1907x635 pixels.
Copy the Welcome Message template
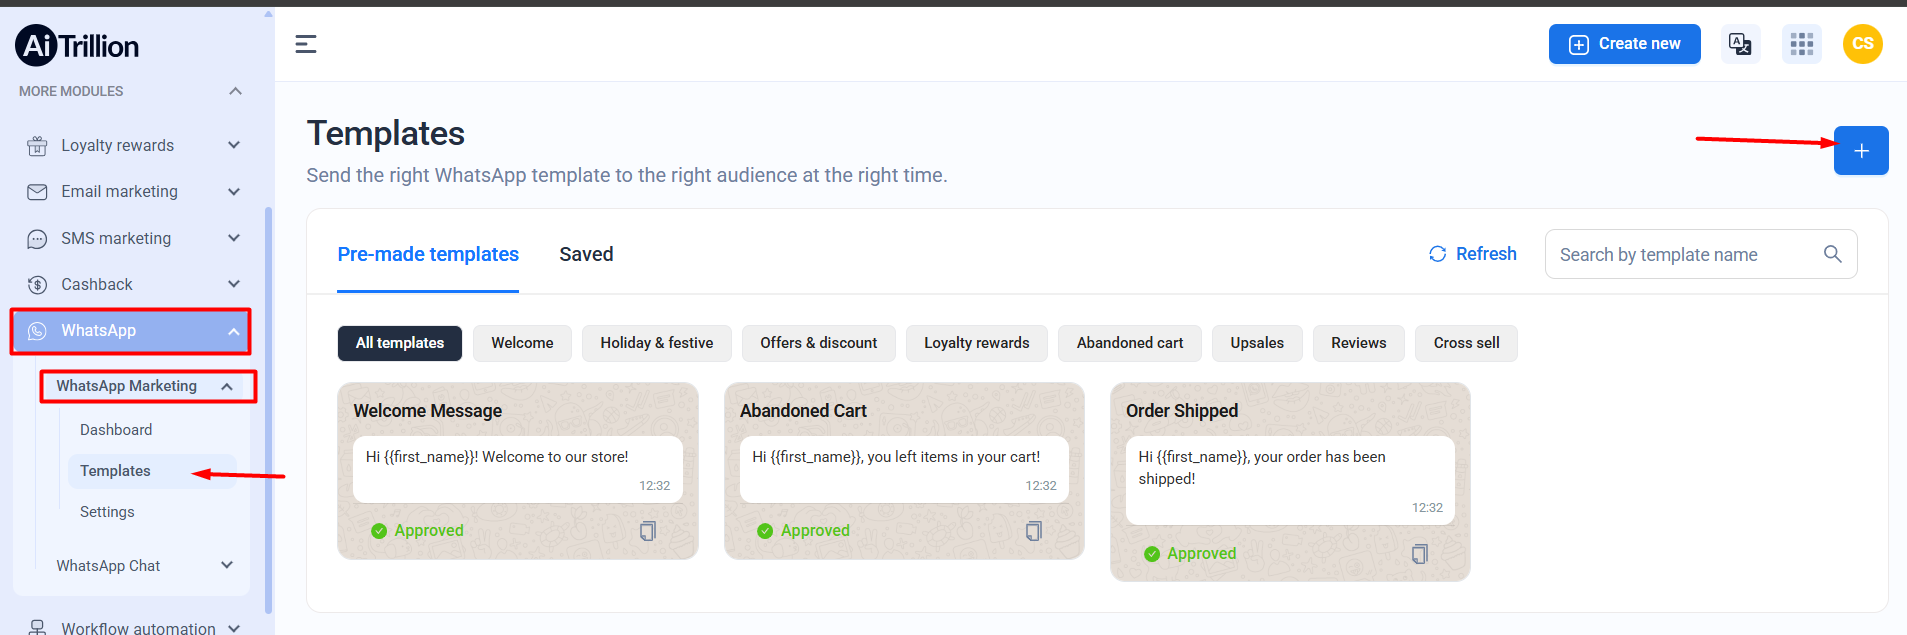point(648,531)
